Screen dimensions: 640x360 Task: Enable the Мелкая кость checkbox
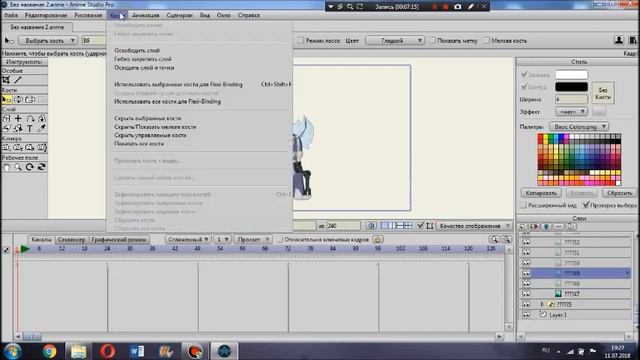(x=486, y=40)
